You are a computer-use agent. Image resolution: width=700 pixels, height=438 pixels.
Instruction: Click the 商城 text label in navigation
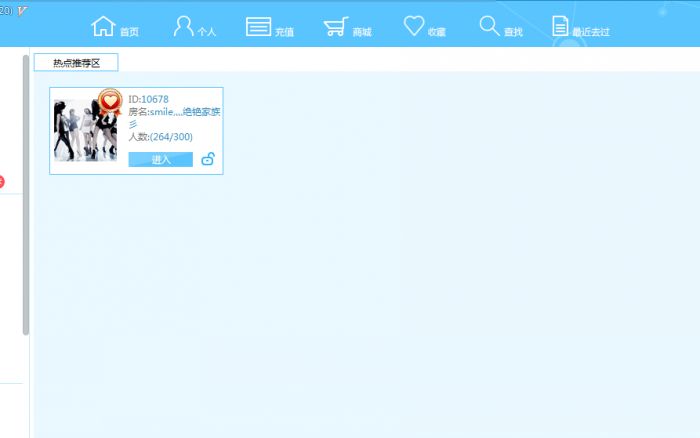[361, 32]
